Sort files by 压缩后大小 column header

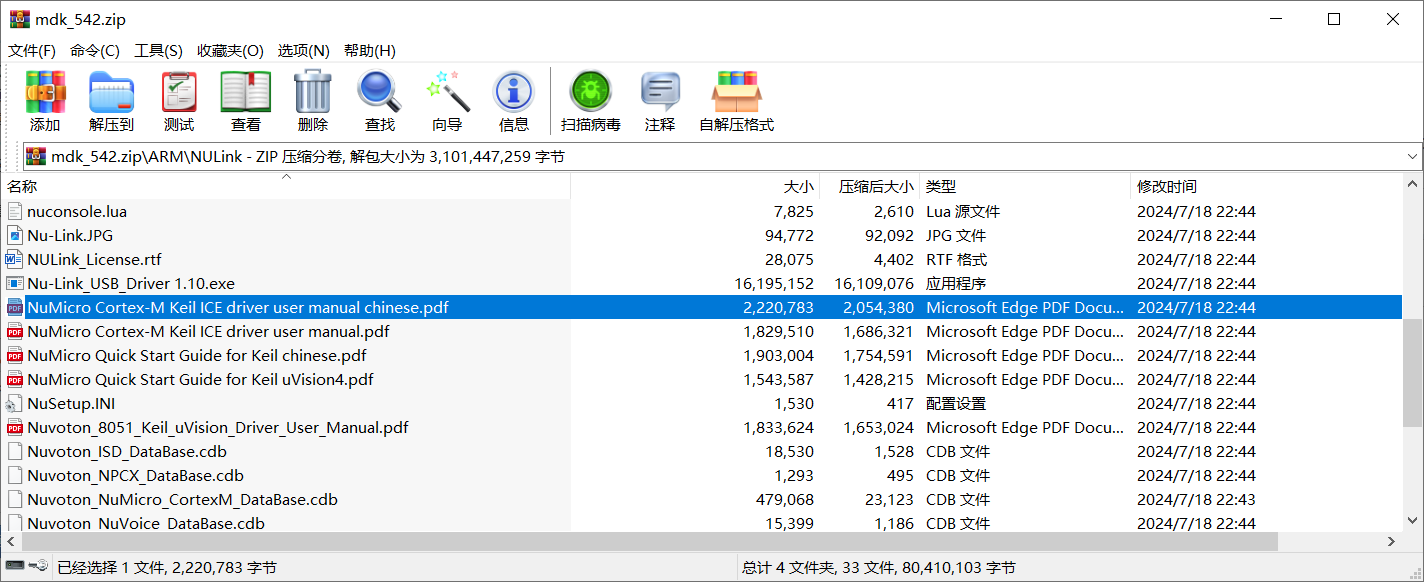[870, 186]
